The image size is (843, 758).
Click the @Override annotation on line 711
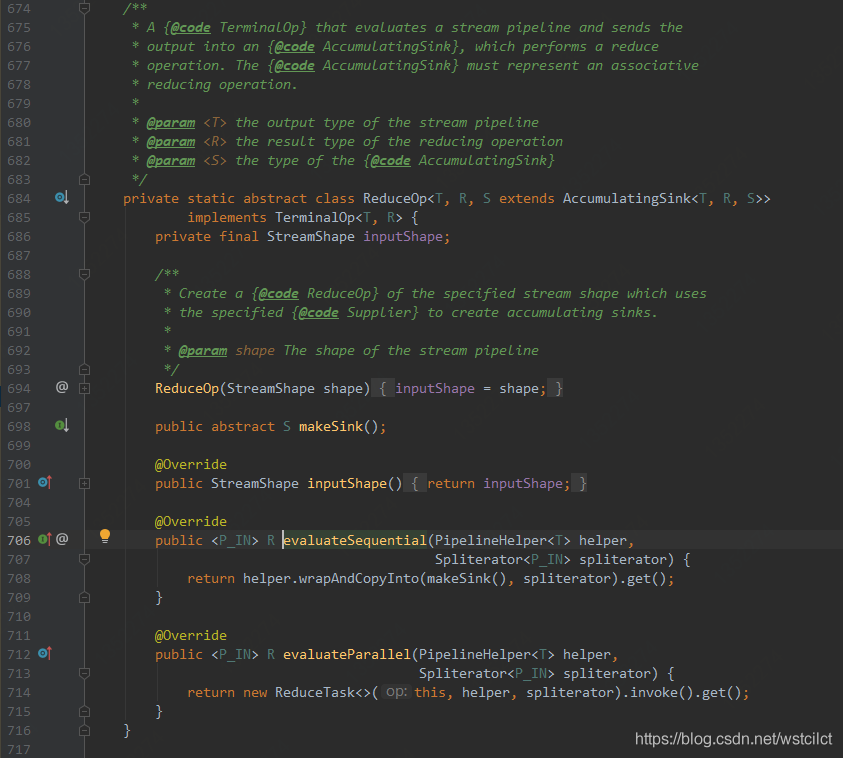tap(191, 635)
